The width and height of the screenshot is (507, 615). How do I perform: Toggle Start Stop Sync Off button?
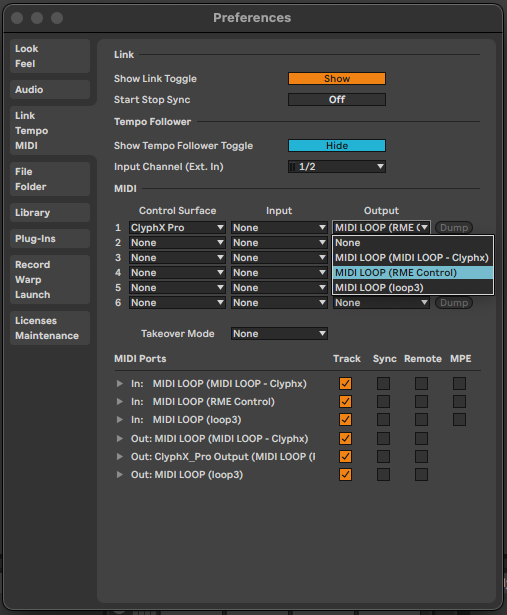click(337, 100)
